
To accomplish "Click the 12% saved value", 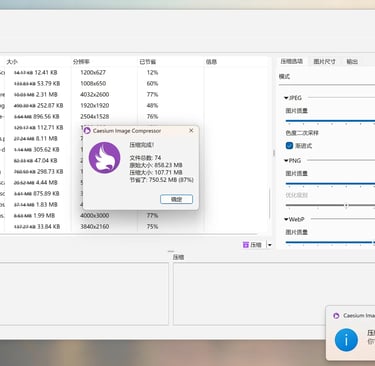I will coord(152,73).
